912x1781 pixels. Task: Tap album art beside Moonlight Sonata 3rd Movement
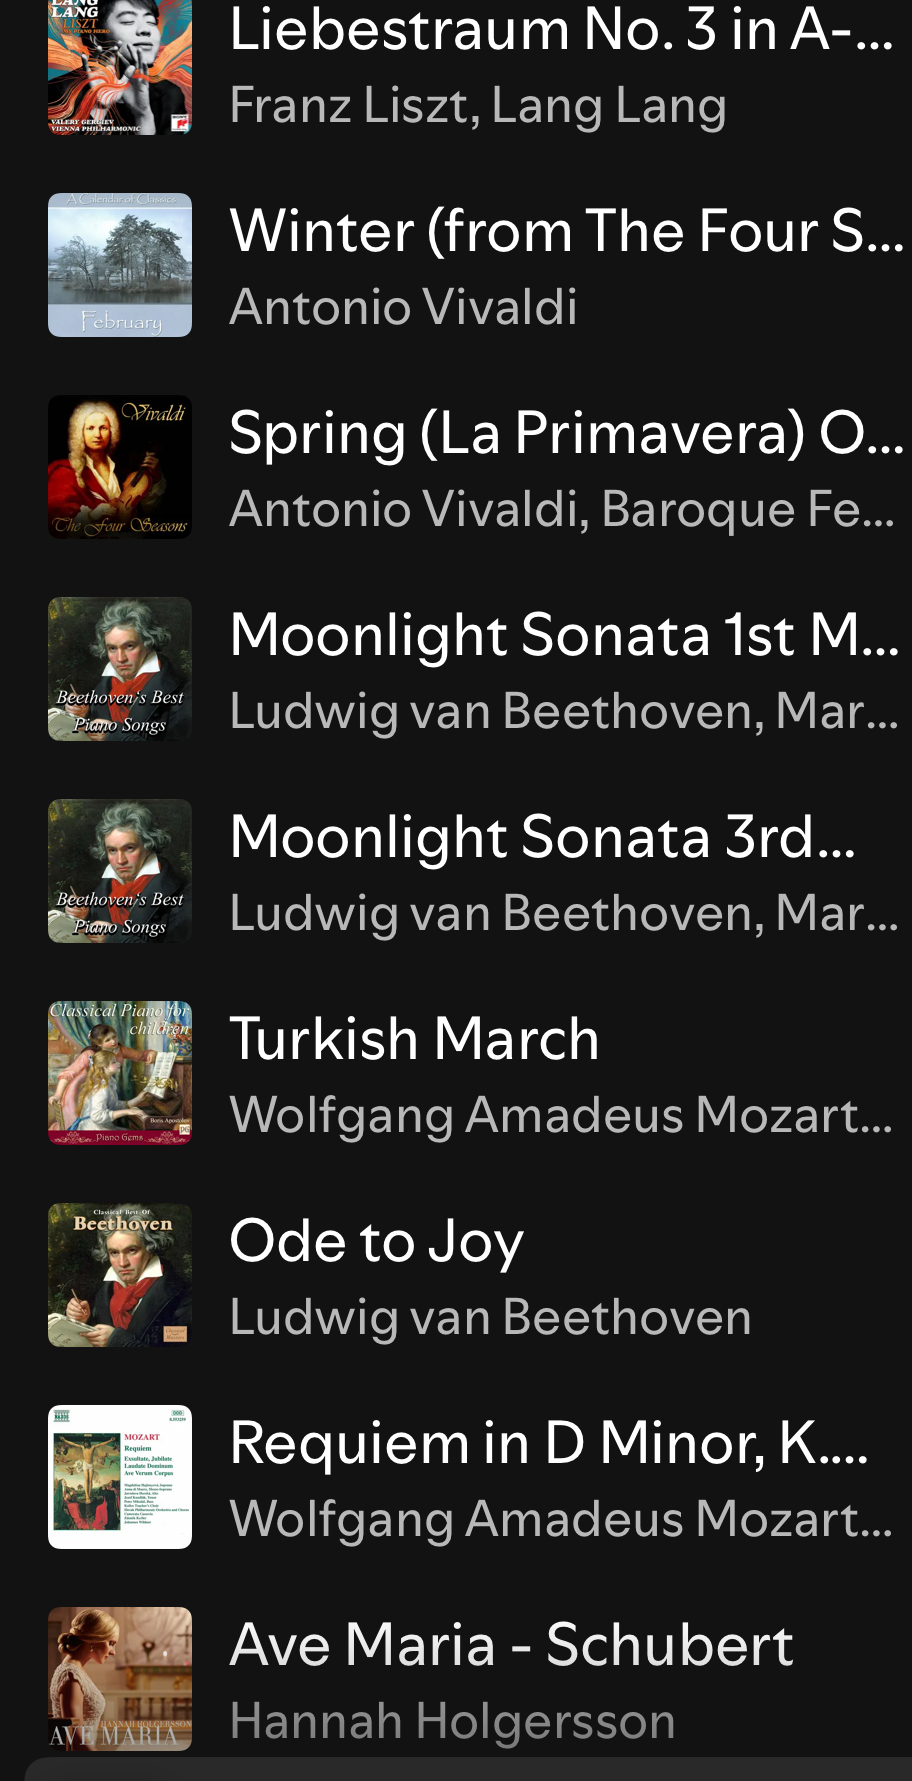click(x=120, y=871)
